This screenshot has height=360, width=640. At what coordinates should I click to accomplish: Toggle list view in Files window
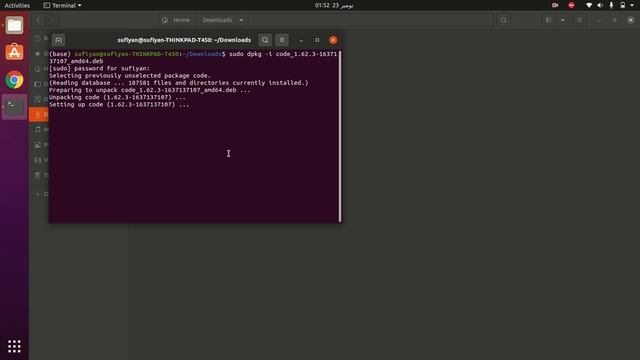[x=549, y=20]
